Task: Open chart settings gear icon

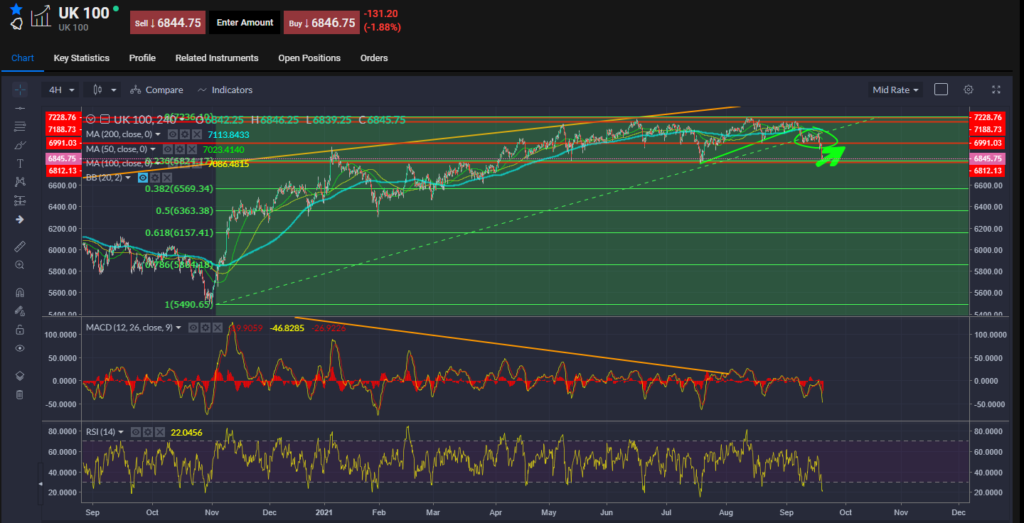Action: pos(968,90)
